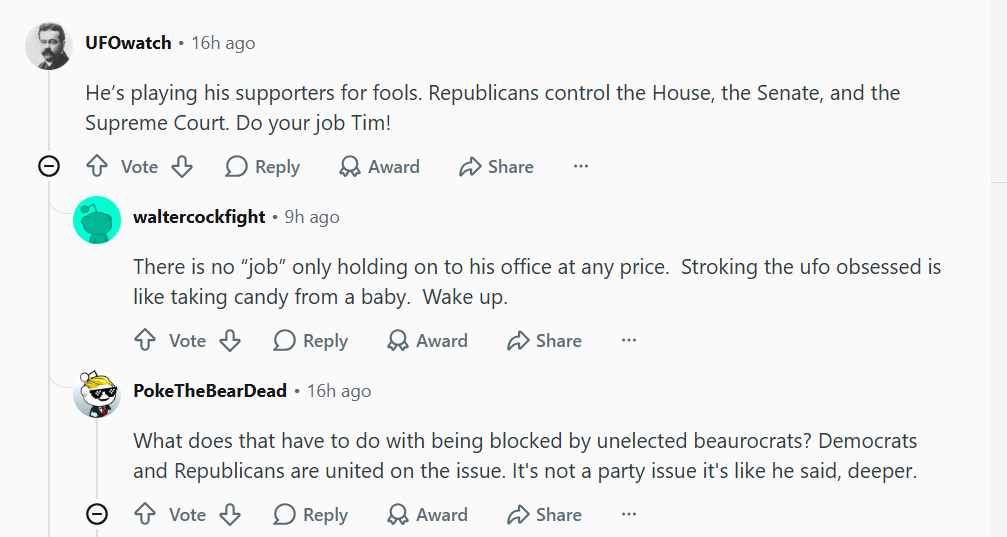
Task: Upvote PokeTheBearDead's comment
Action: click(x=145, y=515)
